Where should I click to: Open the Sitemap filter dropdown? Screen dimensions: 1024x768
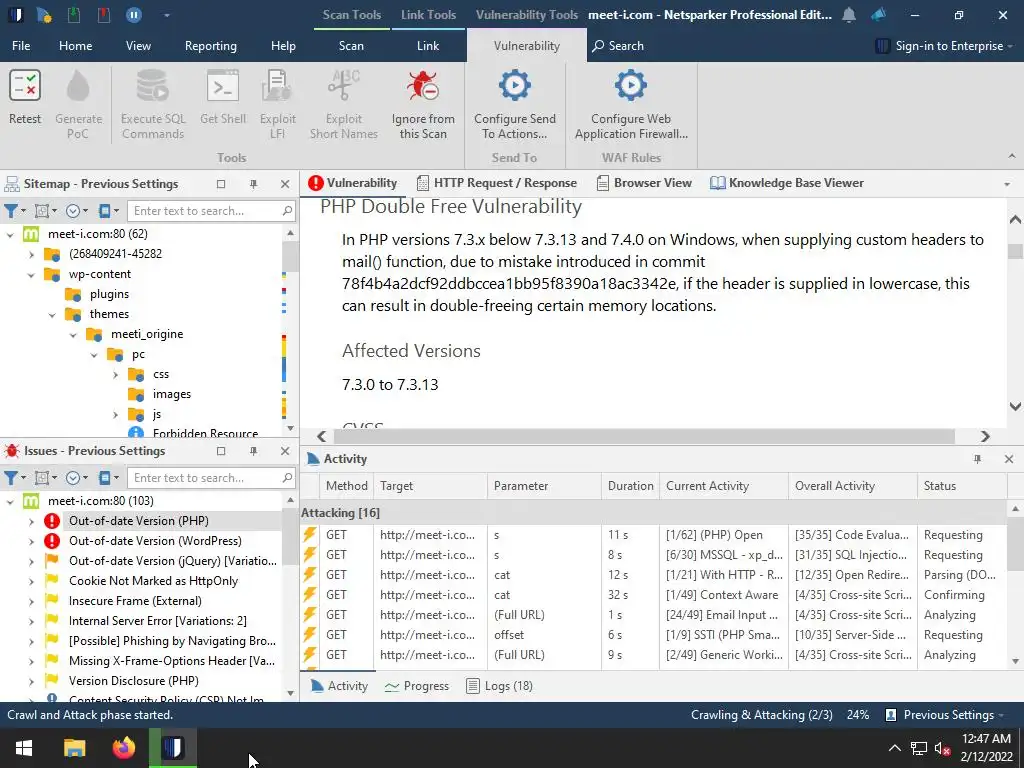pyautogui.click(x=15, y=211)
